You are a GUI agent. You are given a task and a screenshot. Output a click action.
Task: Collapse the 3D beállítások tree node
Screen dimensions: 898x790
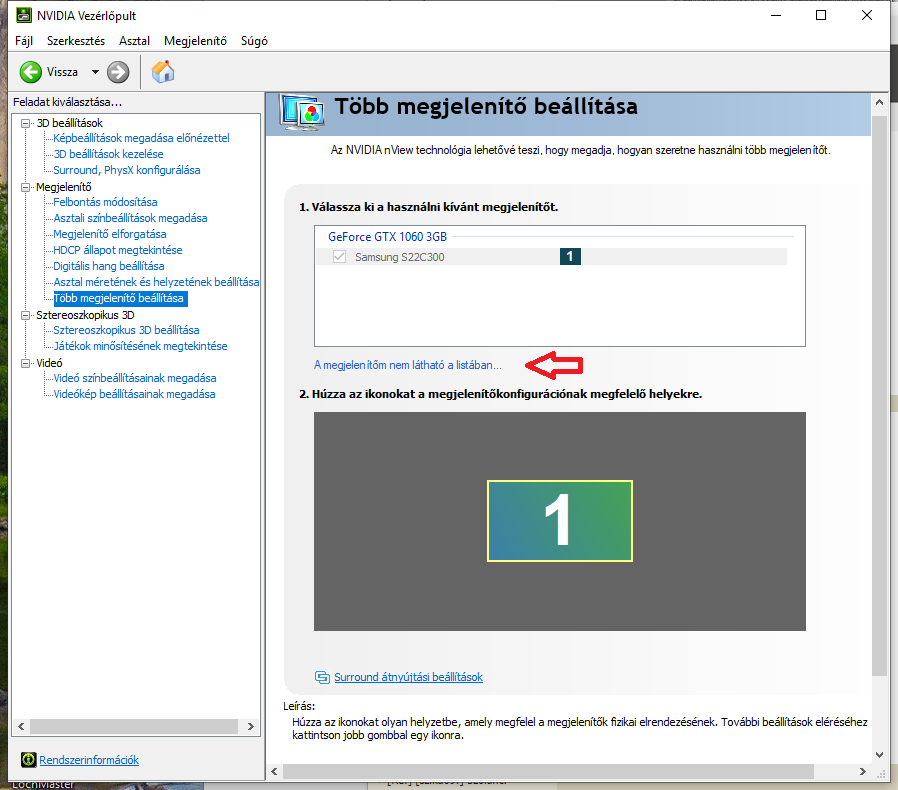(x=25, y=123)
